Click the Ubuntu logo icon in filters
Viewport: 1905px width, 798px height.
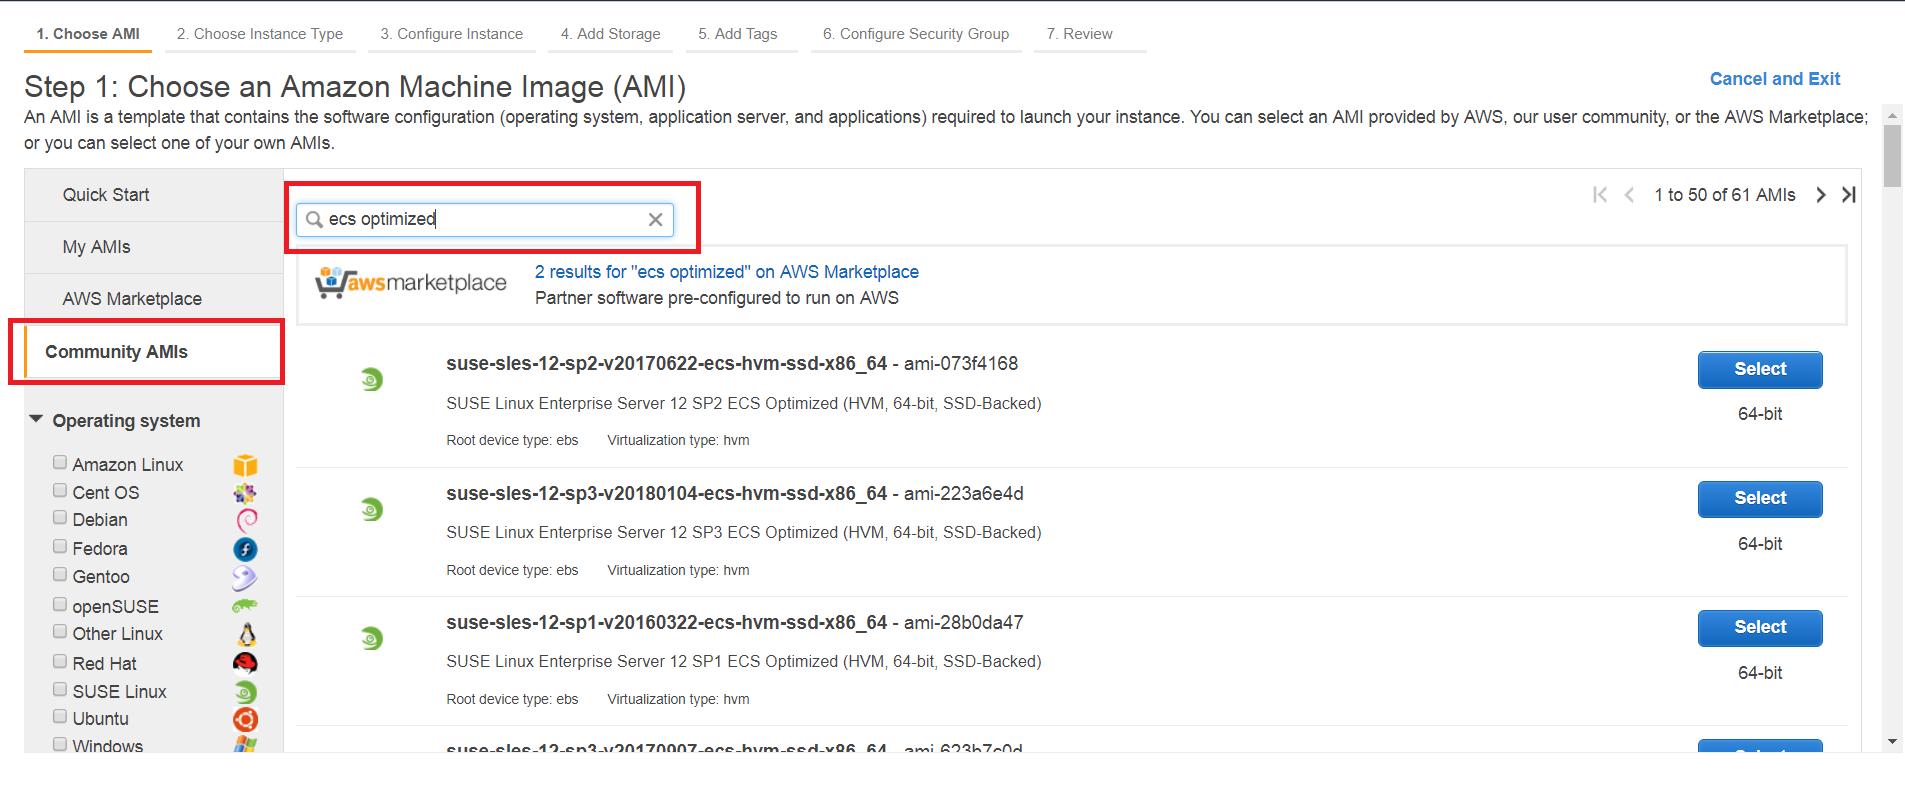tap(245, 720)
